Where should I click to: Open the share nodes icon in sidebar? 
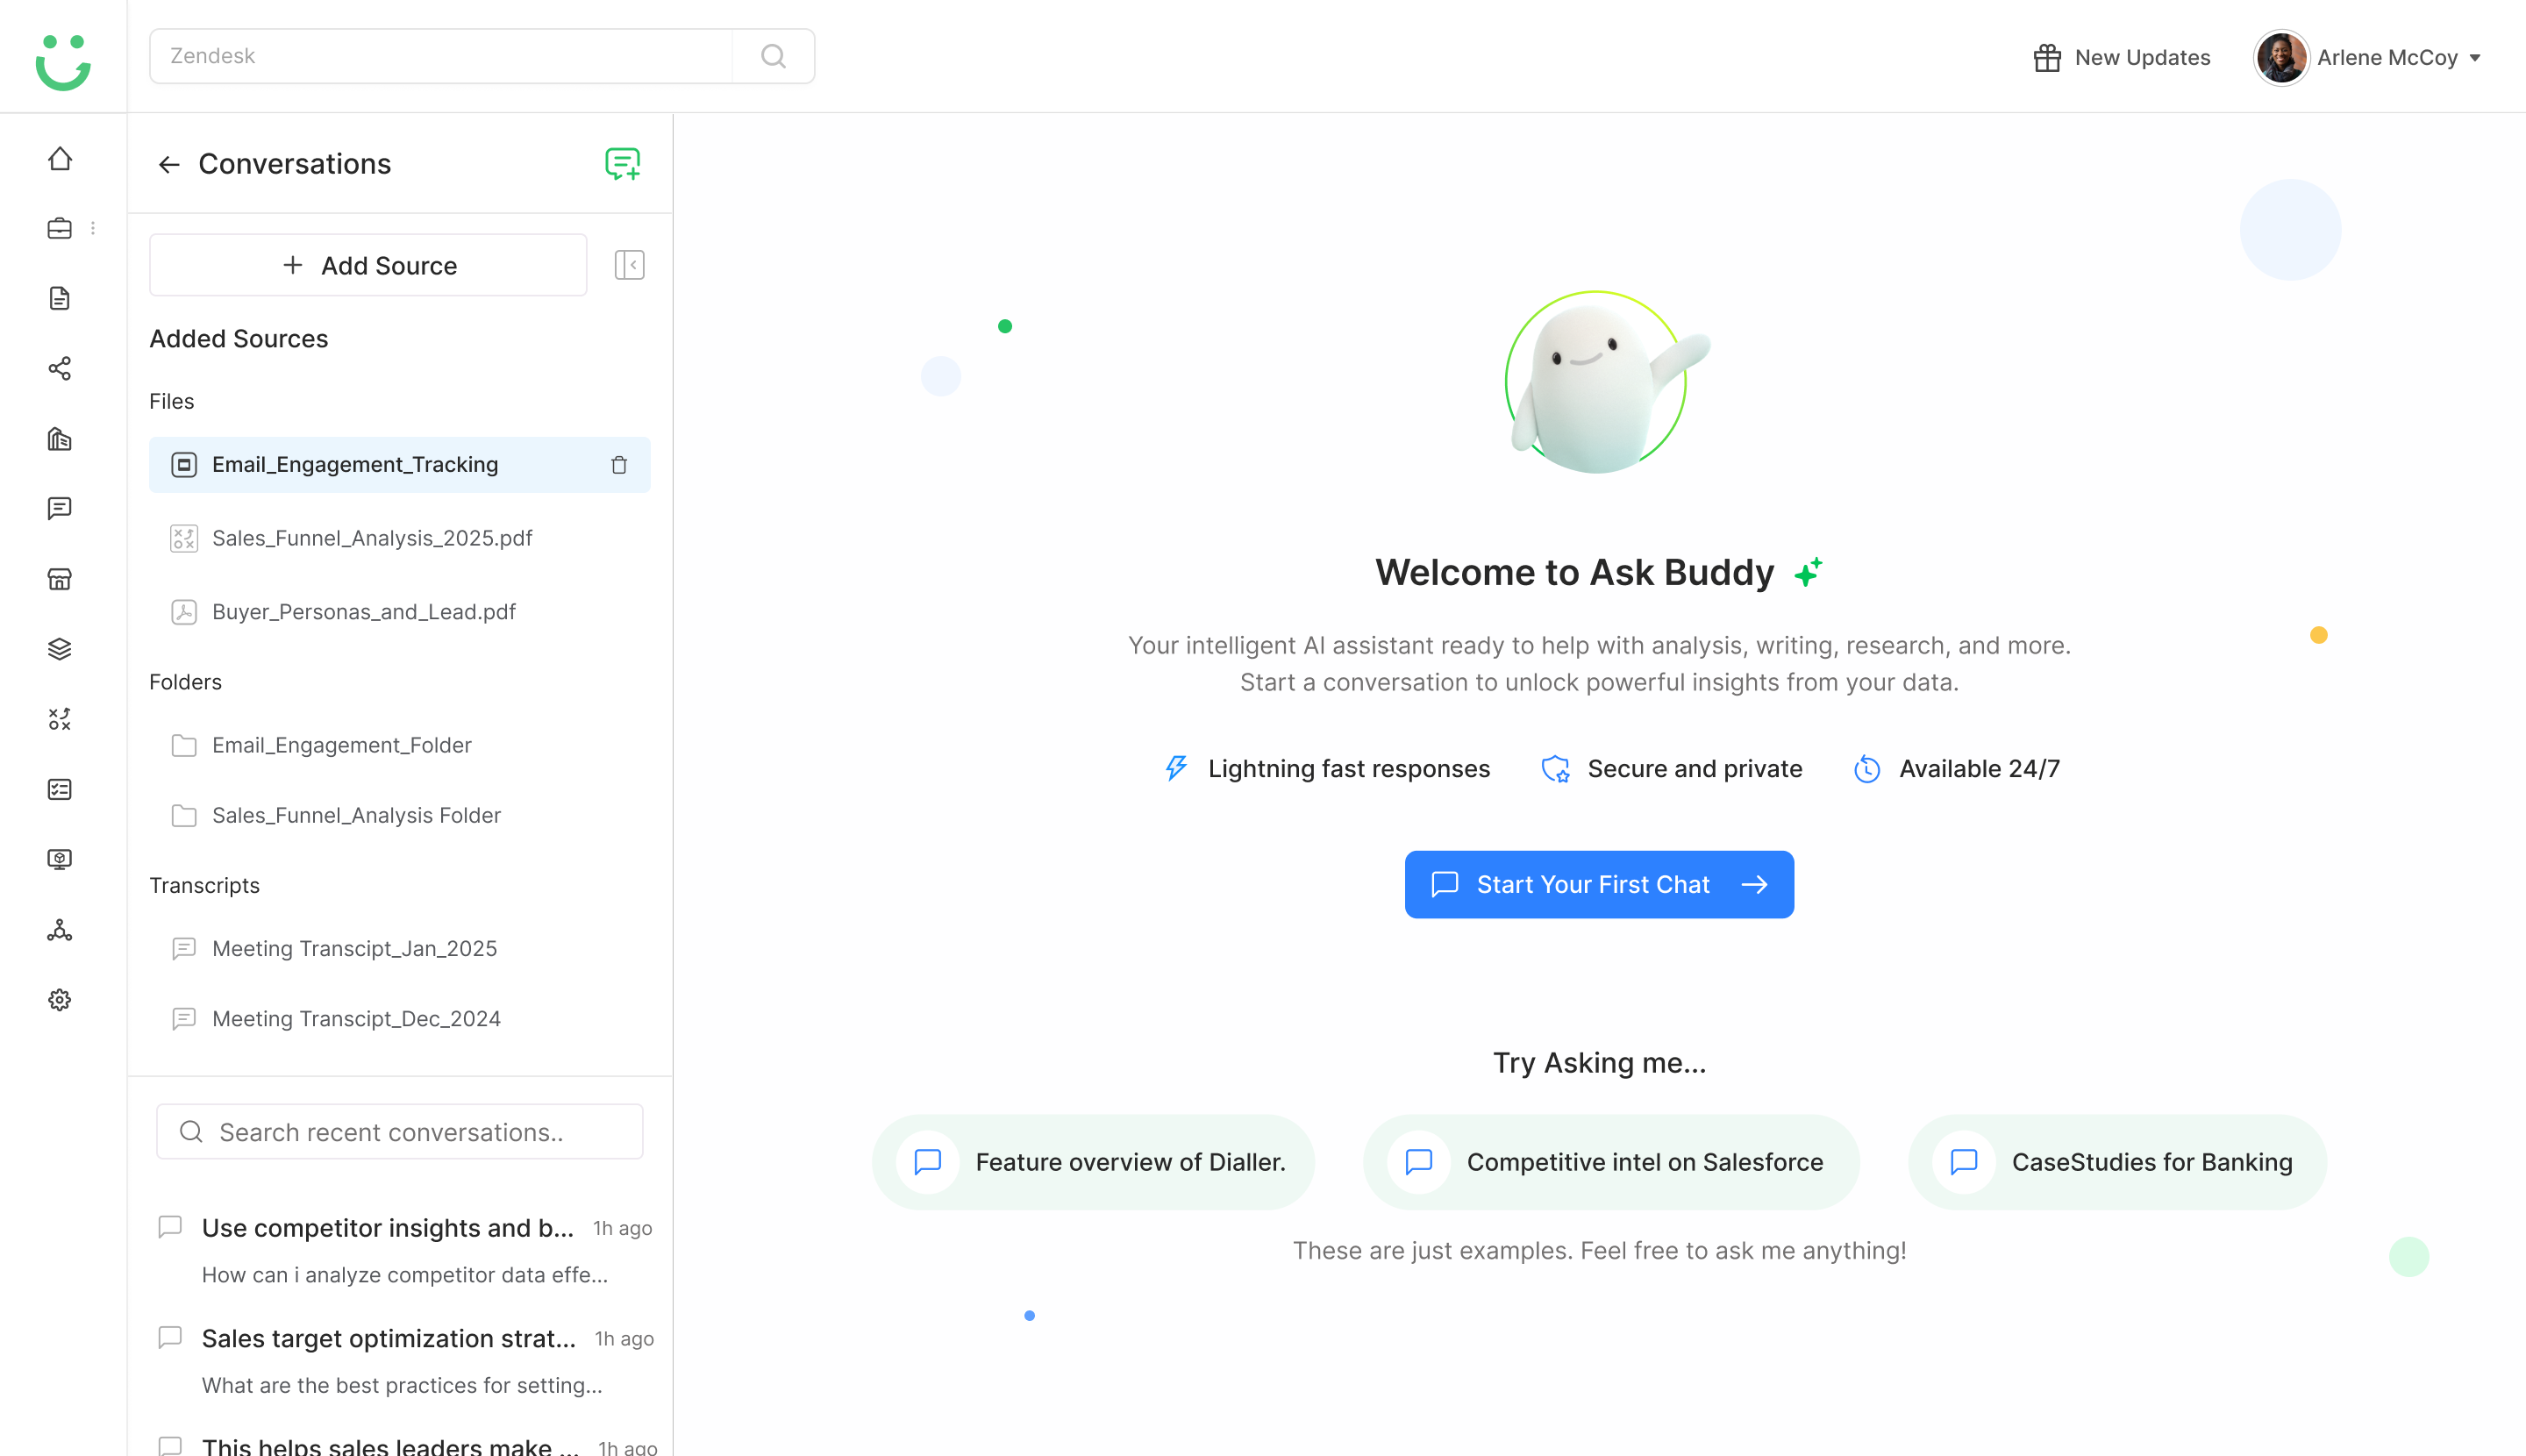coord(60,368)
